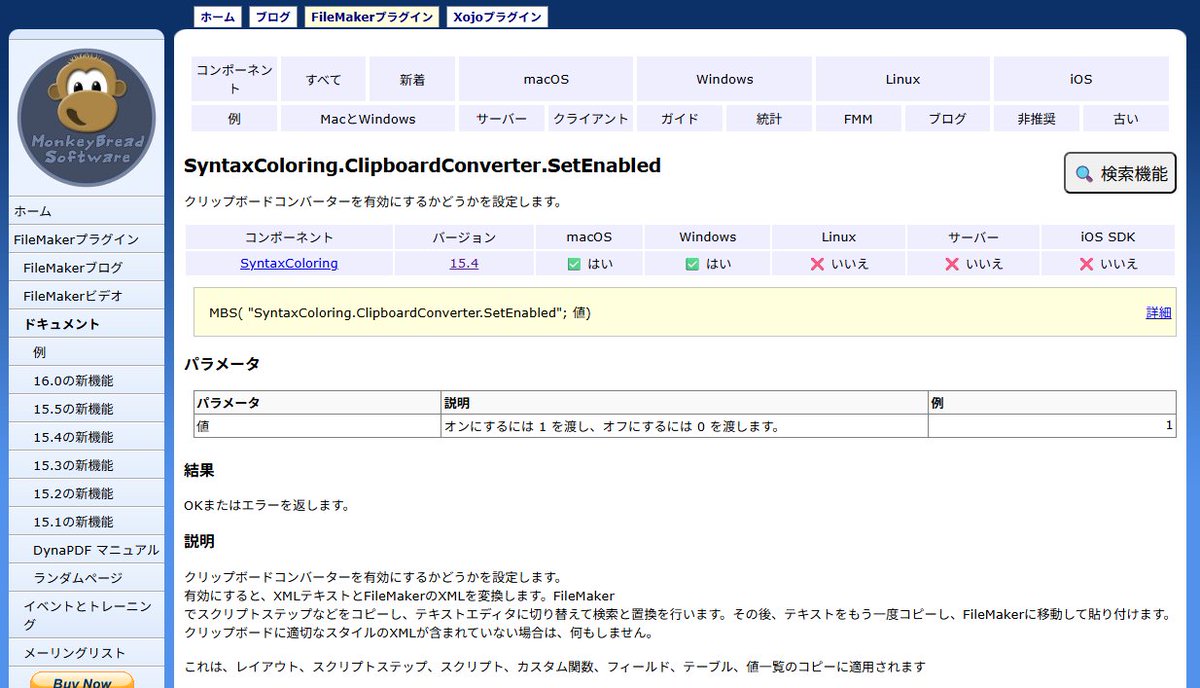Click the green checkmark under Windows

pos(692,264)
